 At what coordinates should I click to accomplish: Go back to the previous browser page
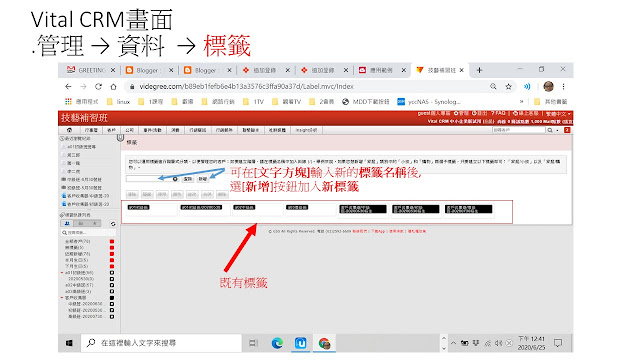(68, 87)
